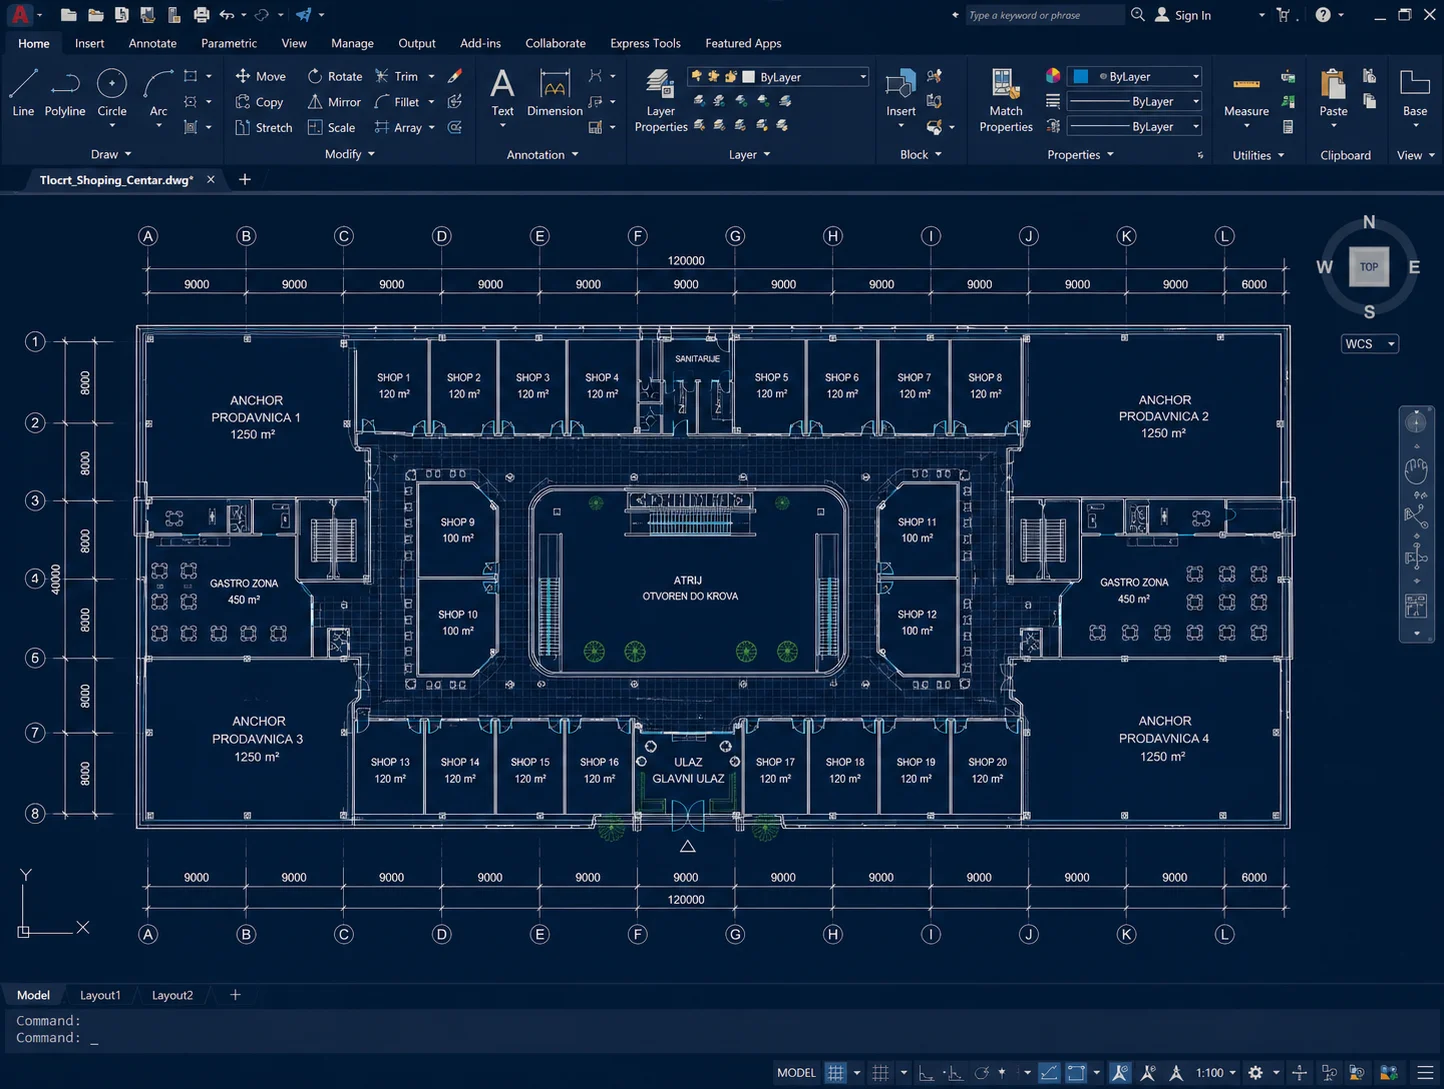The width and height of the screenshot is (1444, 1089).
Task: Click Sign In button
Action: click(x=1183, y=15)
